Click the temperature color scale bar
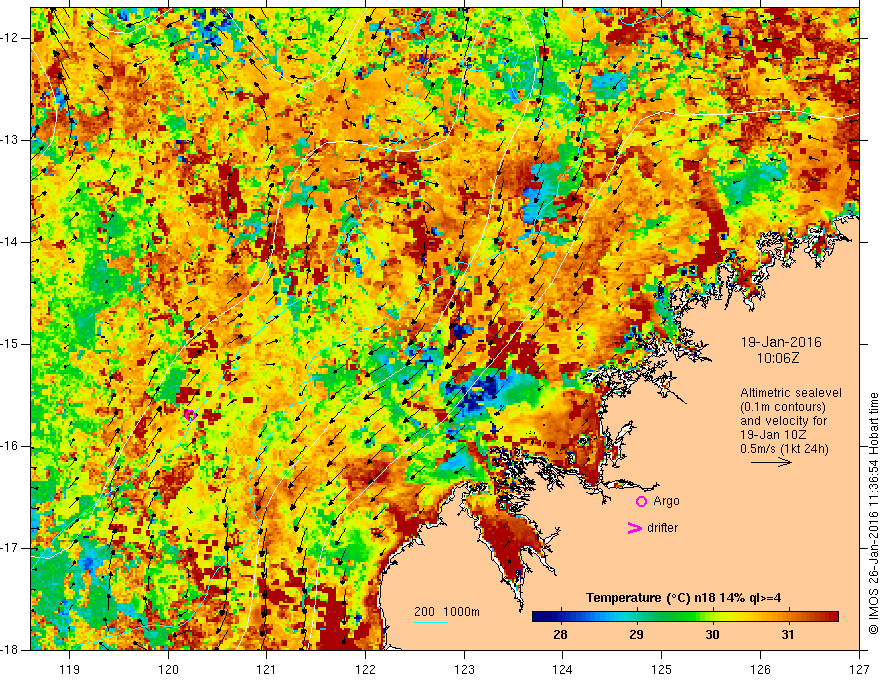 [x=685, y=617]
